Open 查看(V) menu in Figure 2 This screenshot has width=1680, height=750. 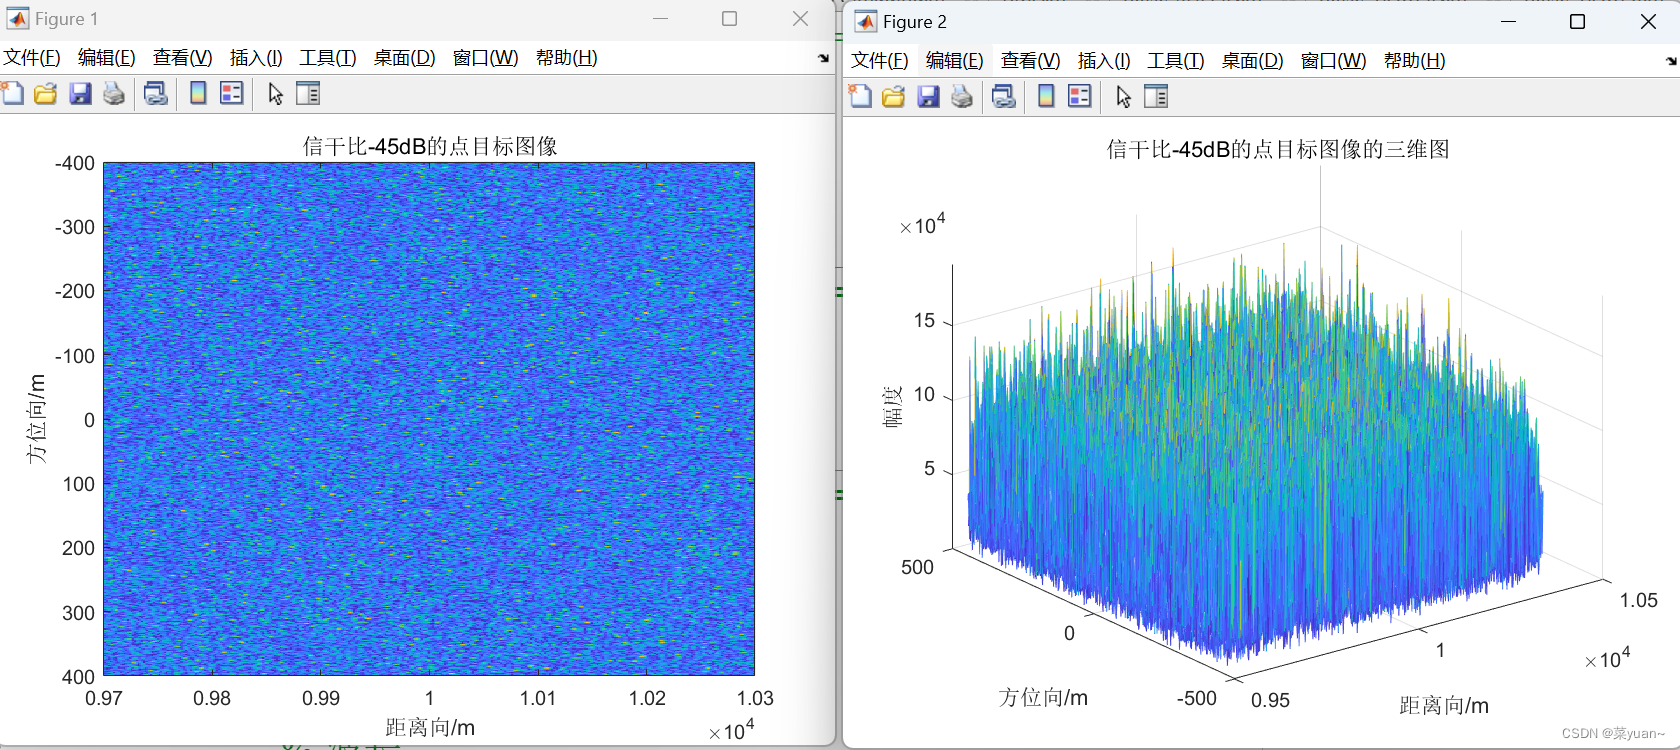[x=1030, y=61]
